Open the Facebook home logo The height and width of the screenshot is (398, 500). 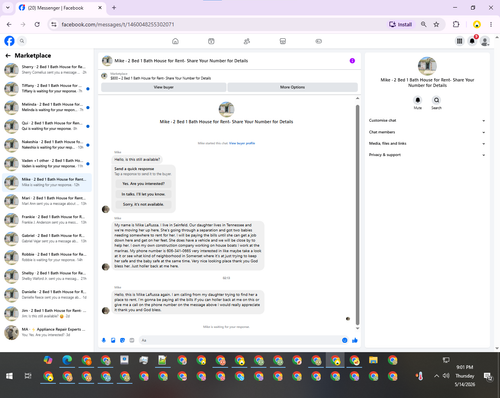click(9, 41)
